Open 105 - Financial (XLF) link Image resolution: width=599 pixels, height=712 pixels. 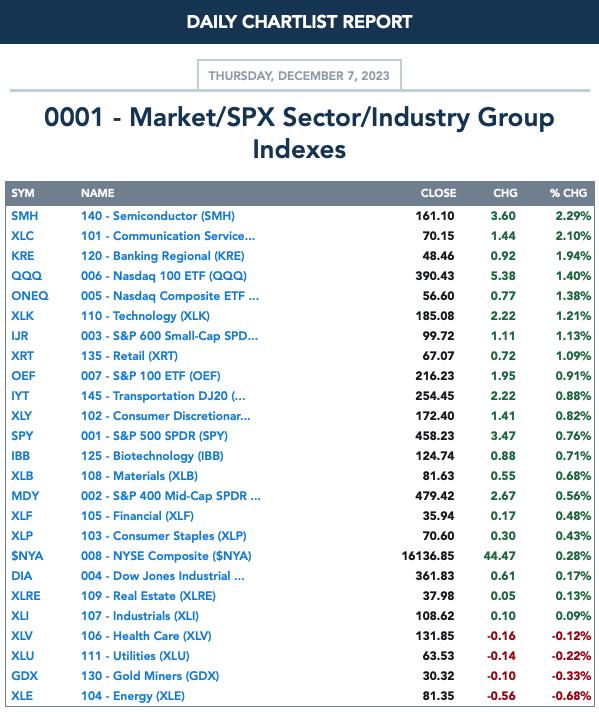137,515
